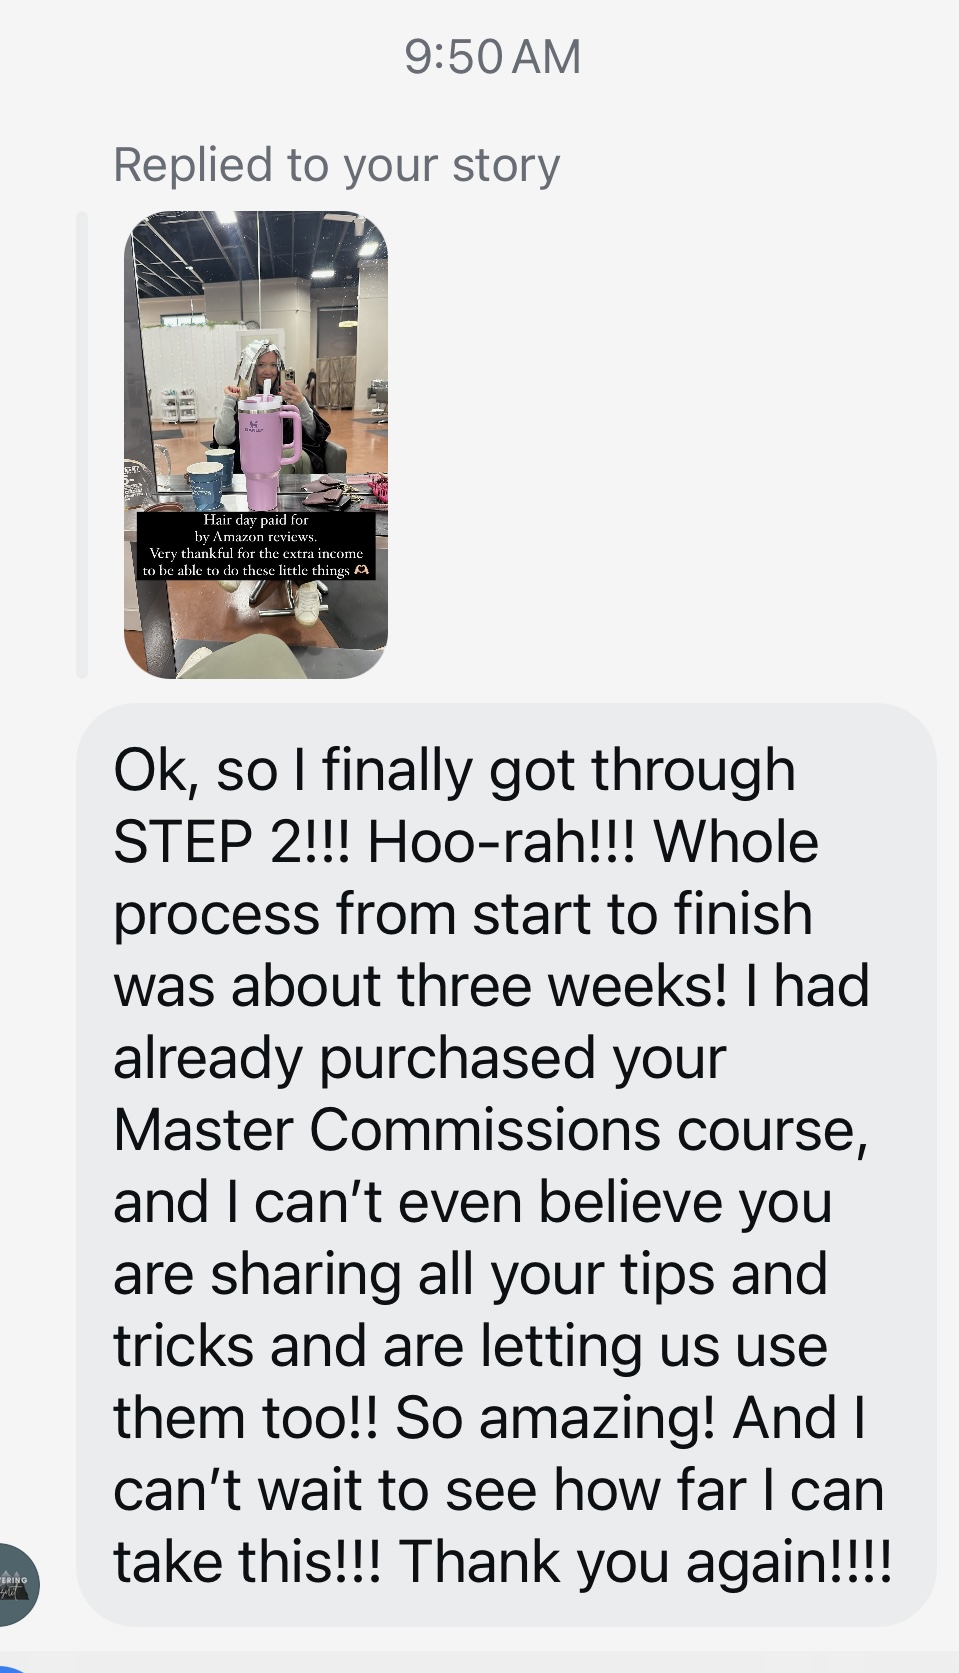This screenshot has height=1673, width=959.
Task: Tap the gray vertical reply bar beside the story
Action: [x=82, y=445]
